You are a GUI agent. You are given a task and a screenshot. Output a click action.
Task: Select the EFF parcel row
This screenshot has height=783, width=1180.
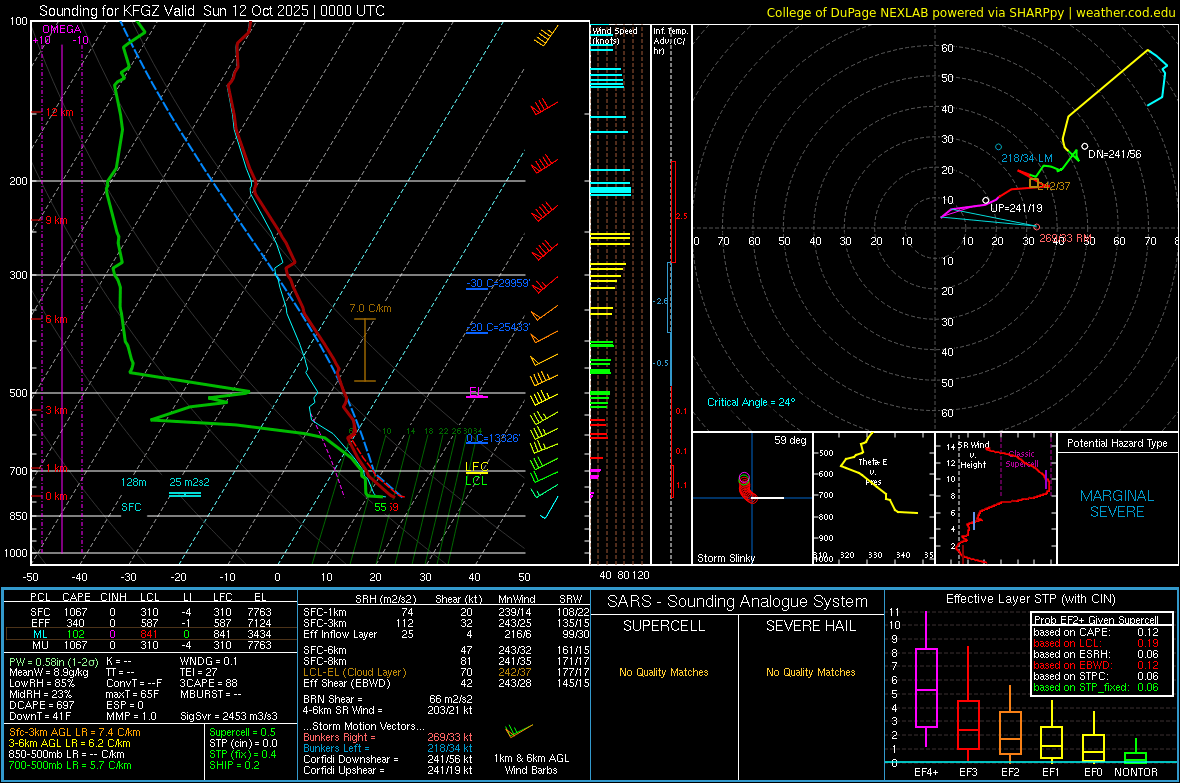(x=151, y=623)
